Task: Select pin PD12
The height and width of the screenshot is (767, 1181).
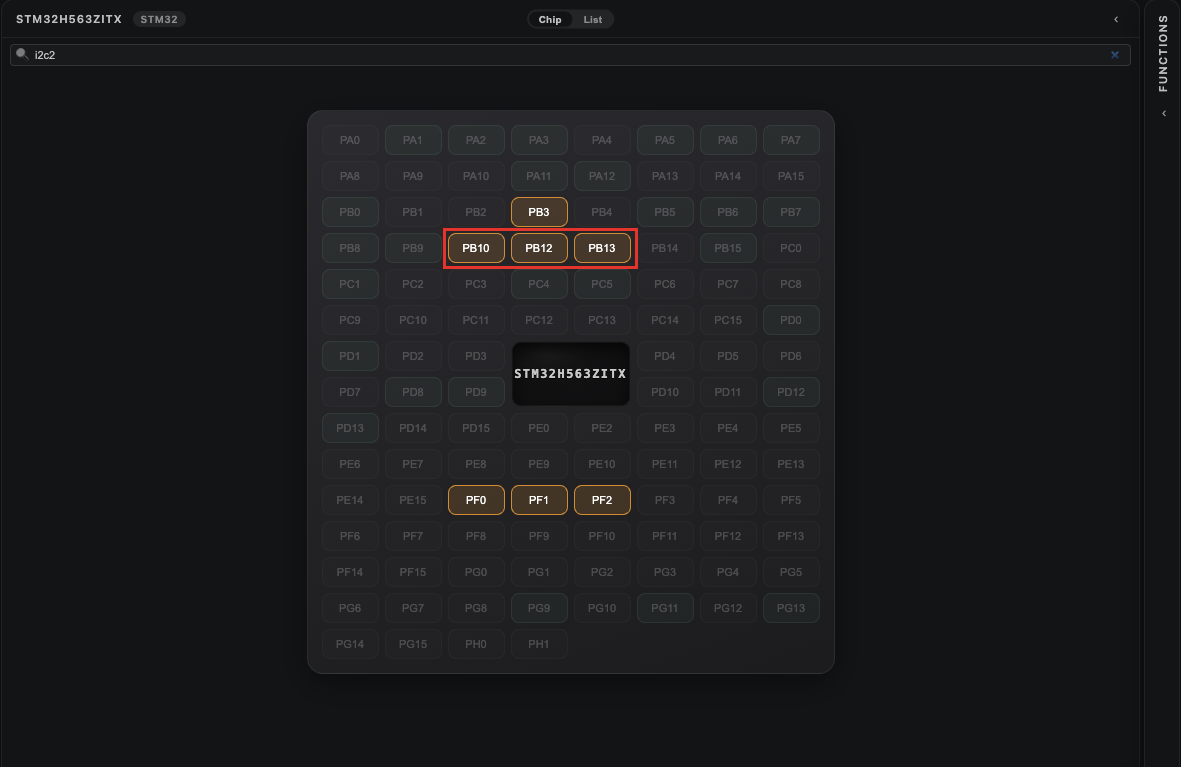Action: 791,393
